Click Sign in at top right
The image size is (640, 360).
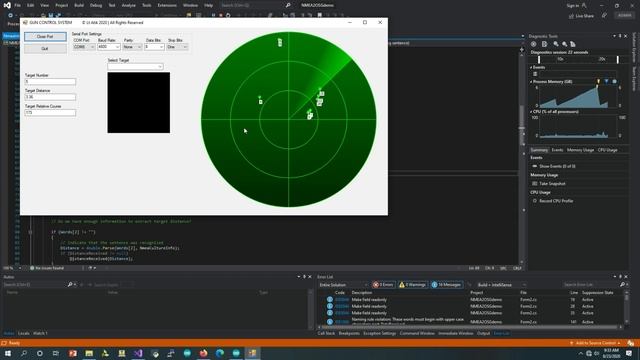pyautogui.click(x=576, y=5)
